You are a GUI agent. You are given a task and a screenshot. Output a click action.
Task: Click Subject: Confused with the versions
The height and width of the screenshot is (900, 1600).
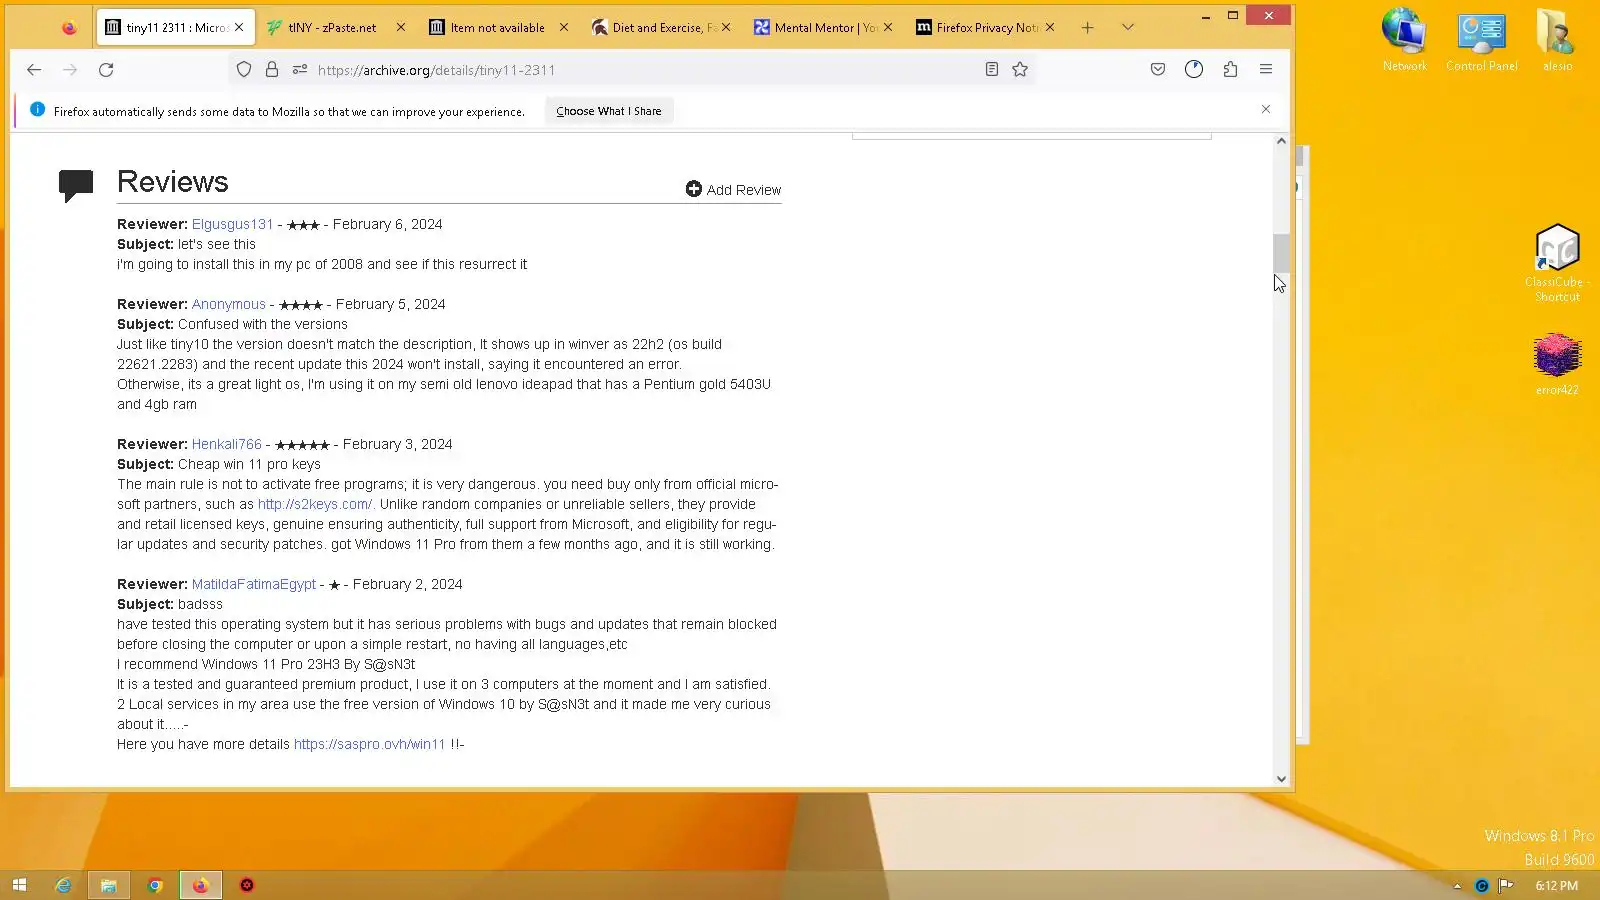232,324
